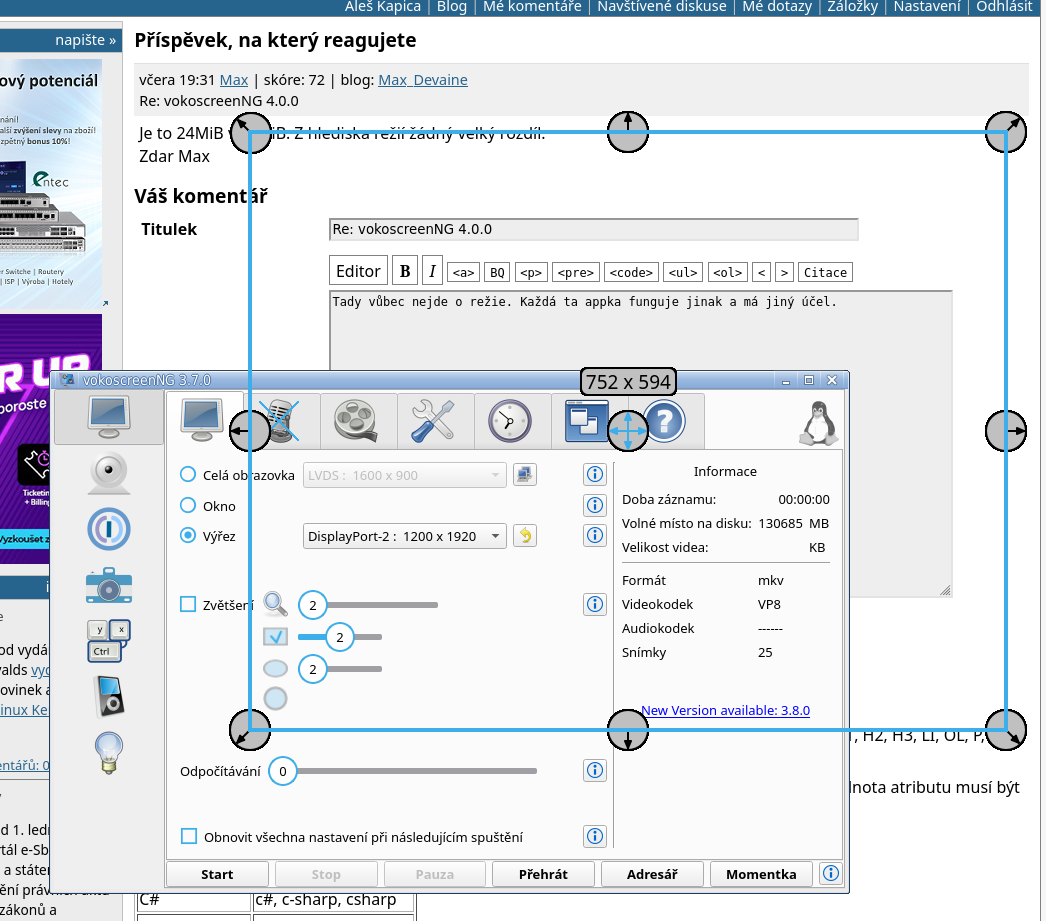Click the Tux penguin icon
The image size is (1046, 921).
(818, 423)
